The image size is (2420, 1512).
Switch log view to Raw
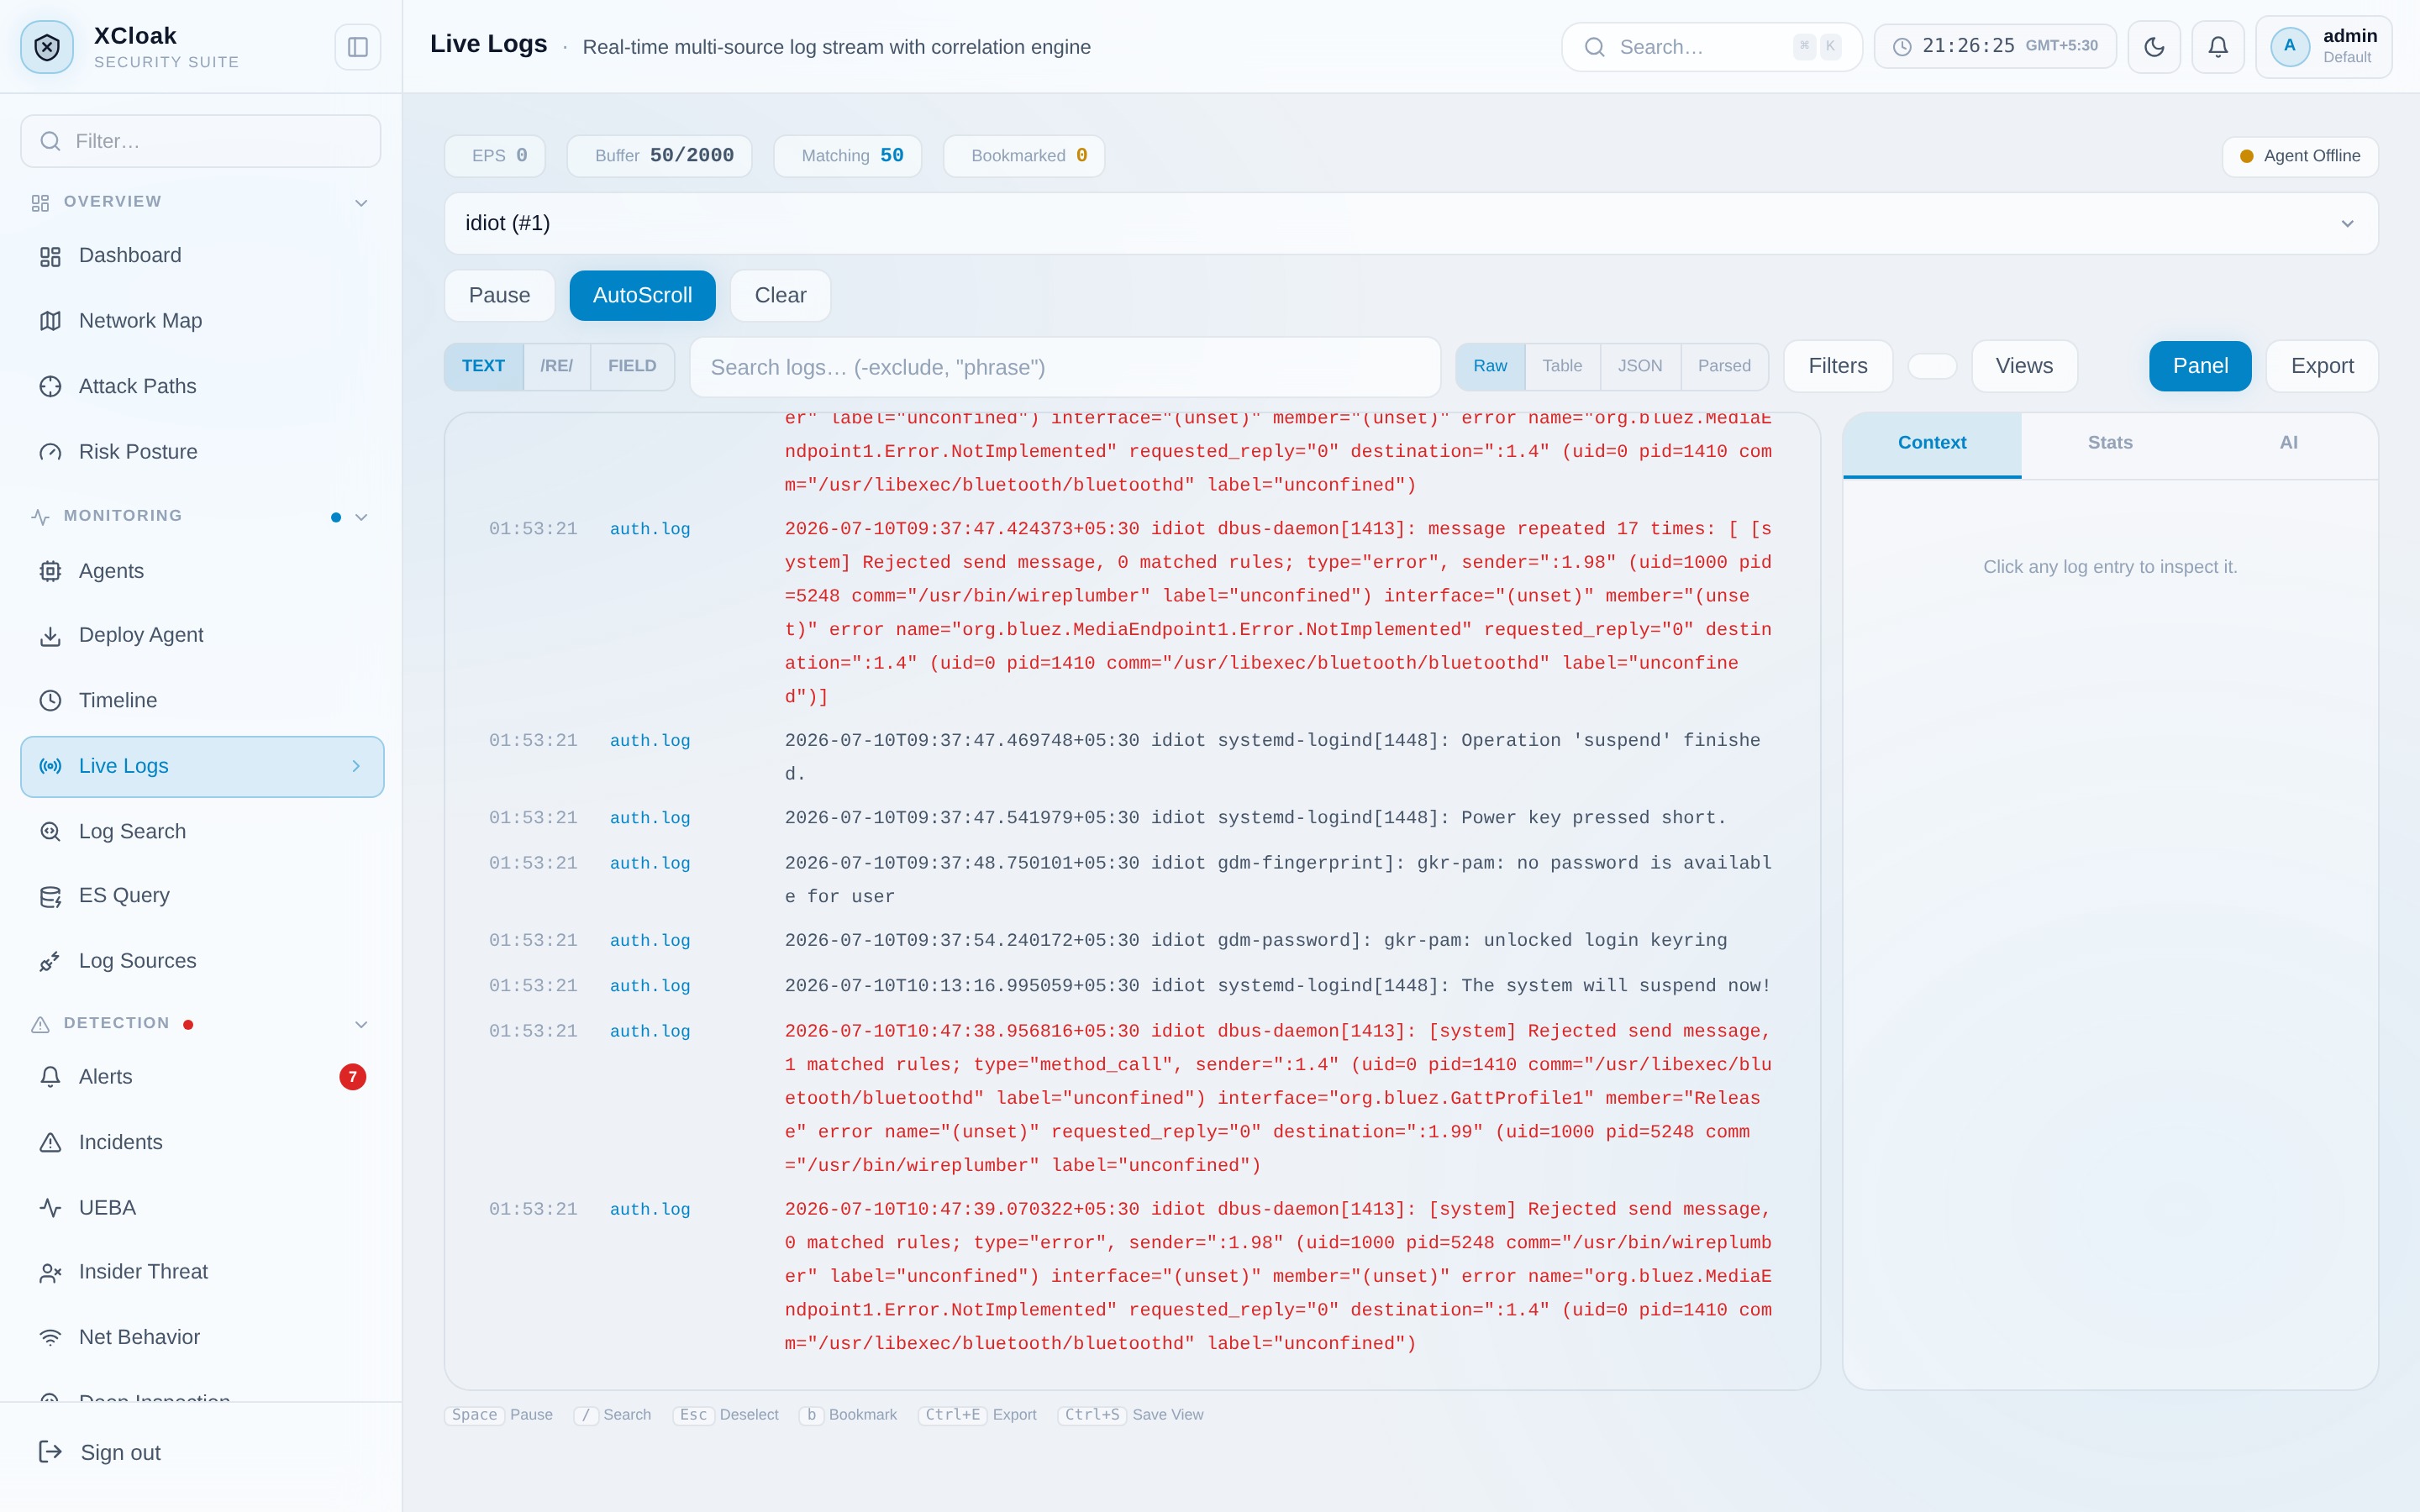1489,367
